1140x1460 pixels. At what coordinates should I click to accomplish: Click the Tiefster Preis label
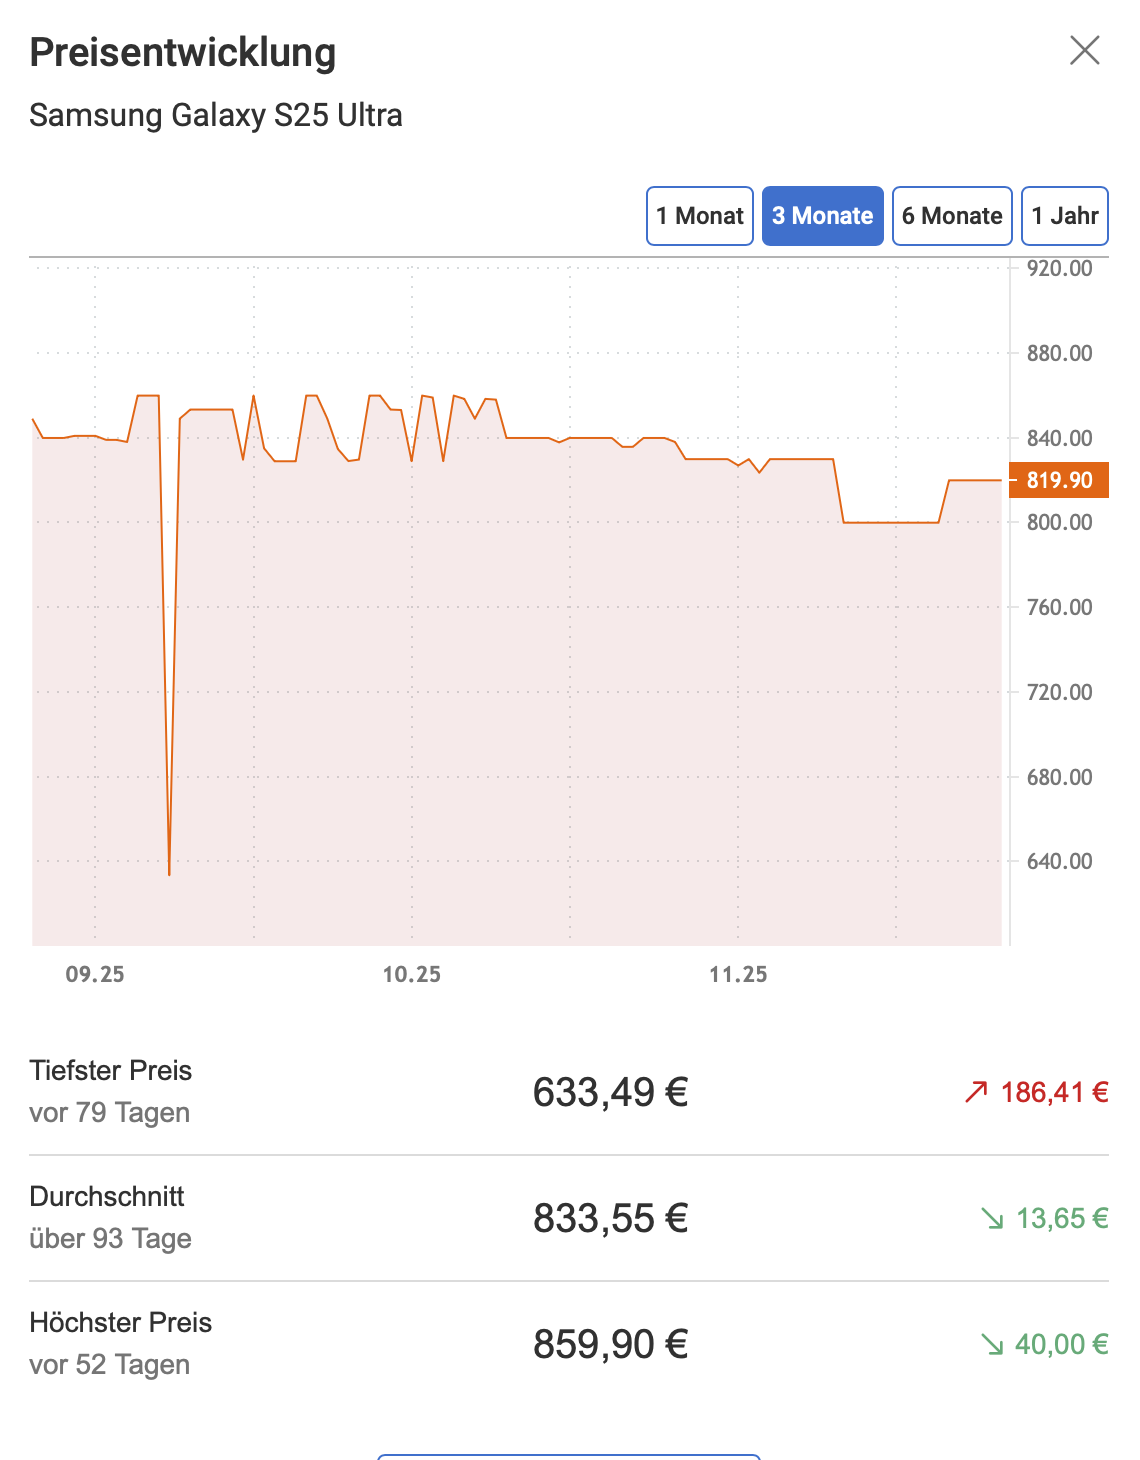pyautogui.click(x=111, y=1070)
